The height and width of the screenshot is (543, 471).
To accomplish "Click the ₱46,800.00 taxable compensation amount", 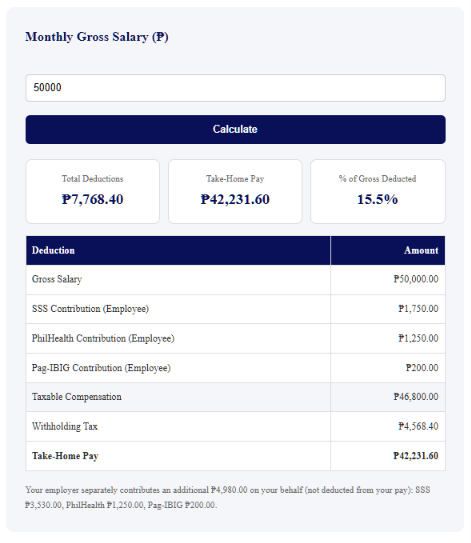I will pyautogui.click(x=416, y=397).
